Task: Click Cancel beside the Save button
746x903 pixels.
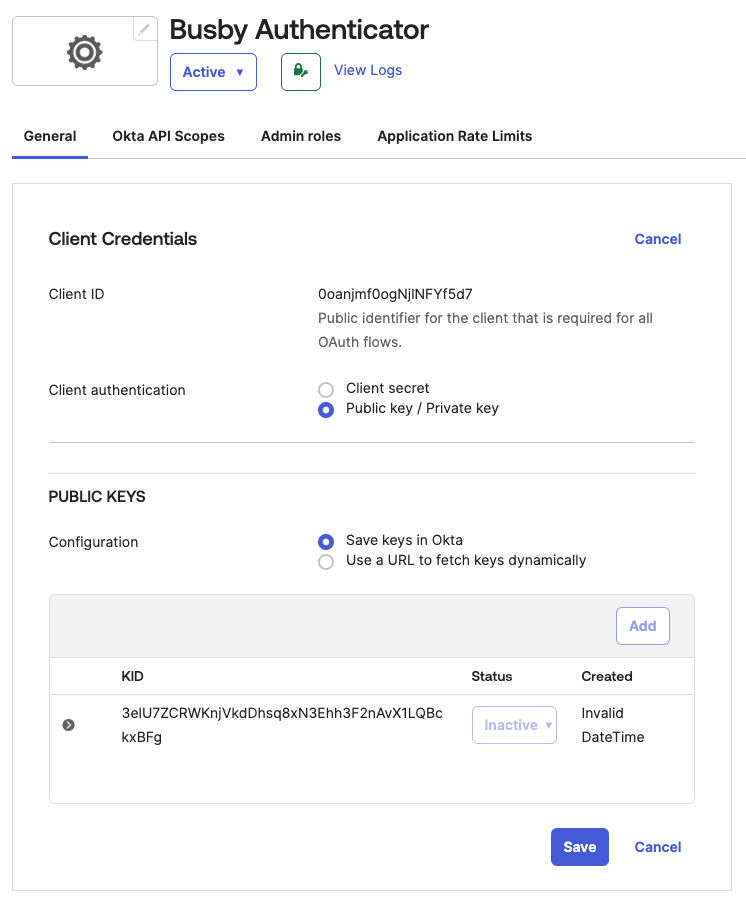Action: (x=658, y=847)
